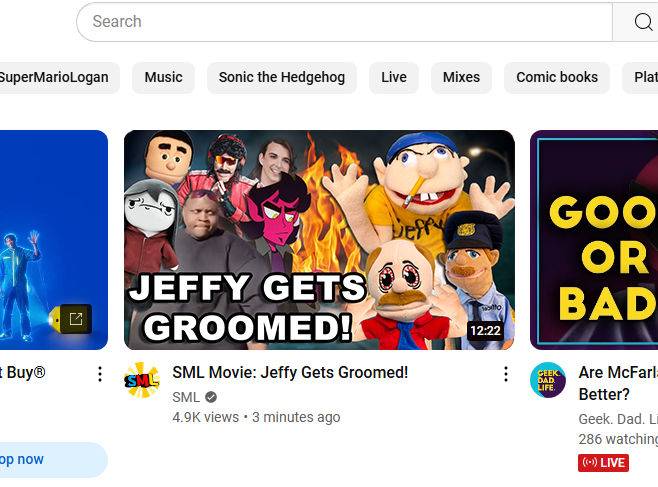The height and width of the screenshot is (487, 658).
Task: Visit the SML channel name link
Action: (x=186, y=397)
